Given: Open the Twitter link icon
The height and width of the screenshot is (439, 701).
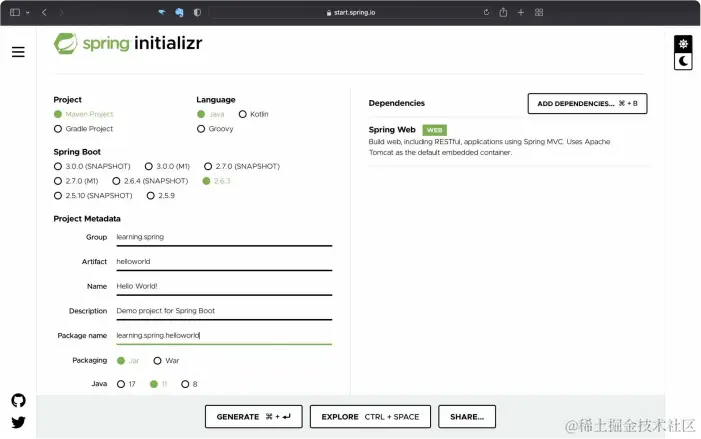Looking at the screenshot, I should click(x=18, y=422).
